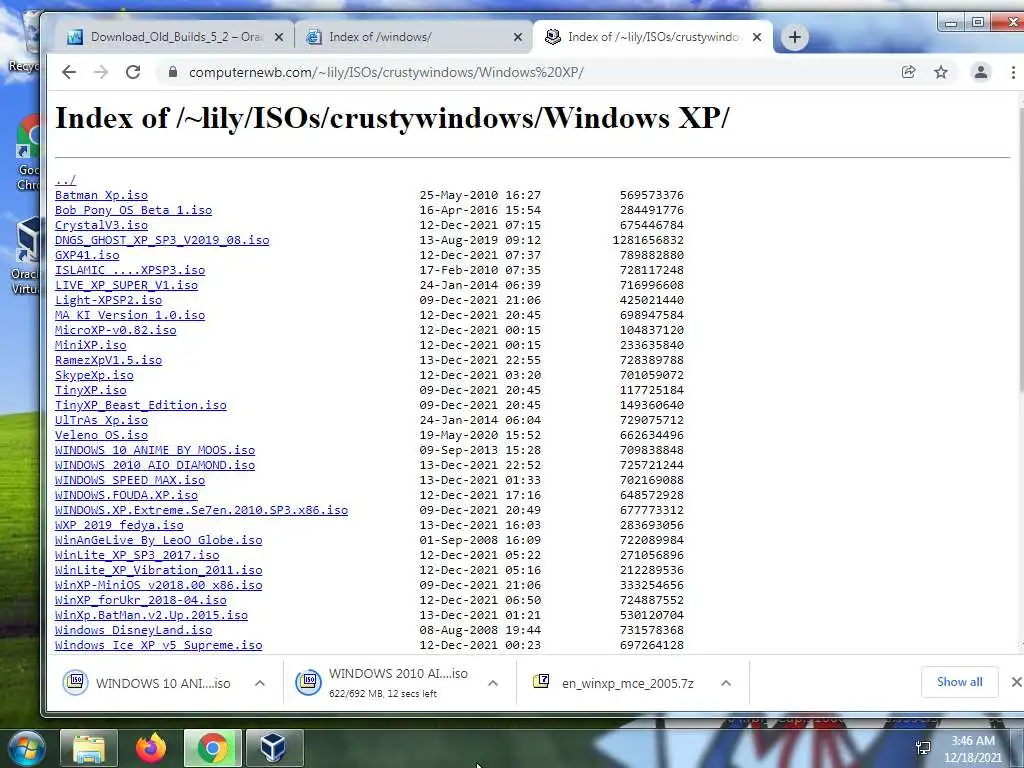Launch Firefox from the taskbar
Screen dimensions: 1024x768
coord(151,748)
